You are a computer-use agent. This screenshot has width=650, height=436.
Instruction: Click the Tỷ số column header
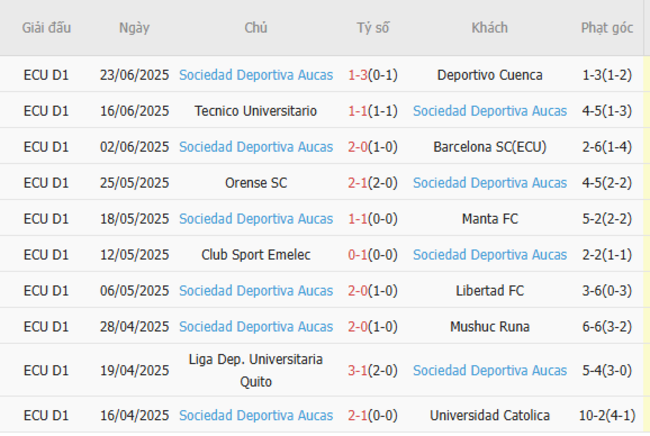[373, 28]
